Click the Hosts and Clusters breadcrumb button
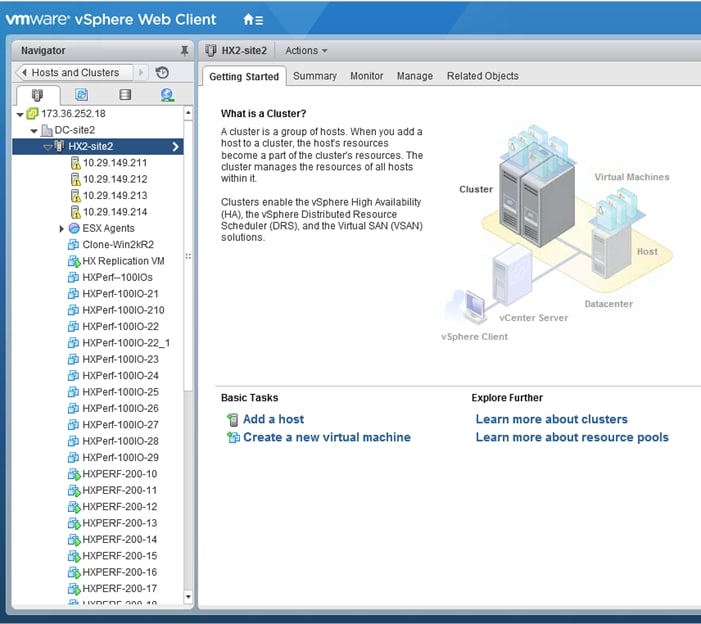This screenshot has height=624, width=701. coord(75,72)
